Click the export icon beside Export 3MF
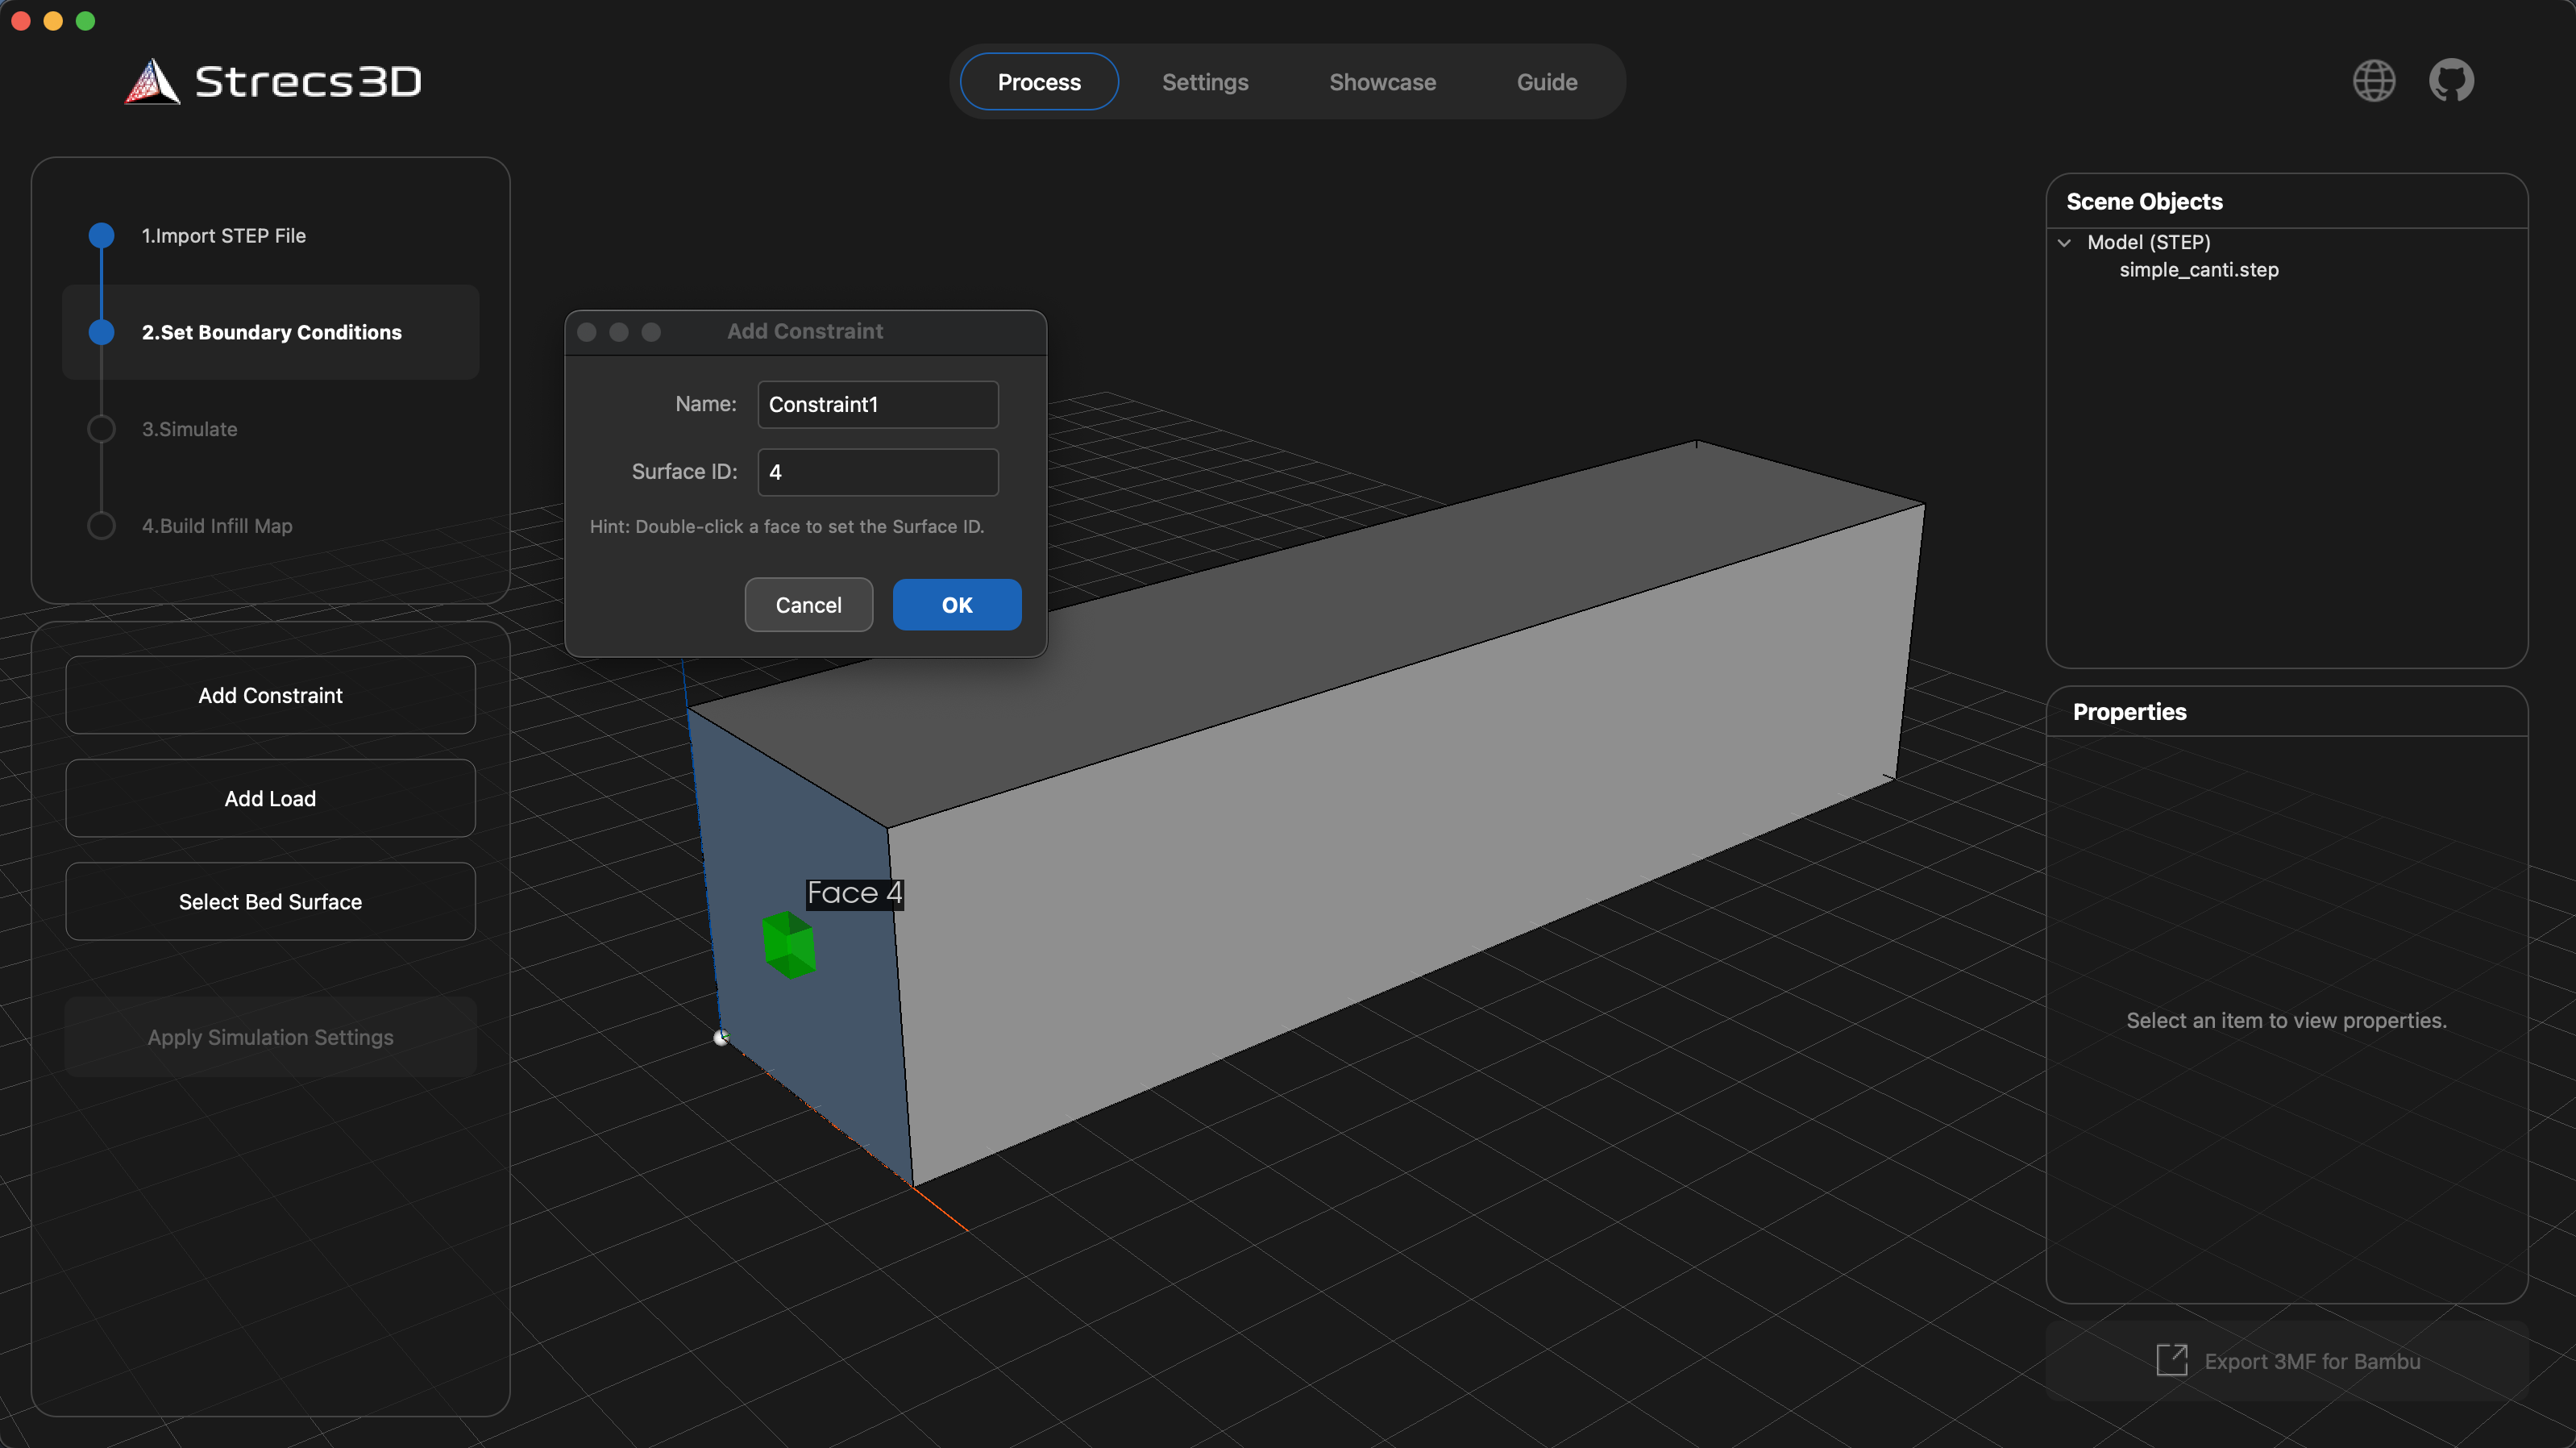 (2172, 1360)
